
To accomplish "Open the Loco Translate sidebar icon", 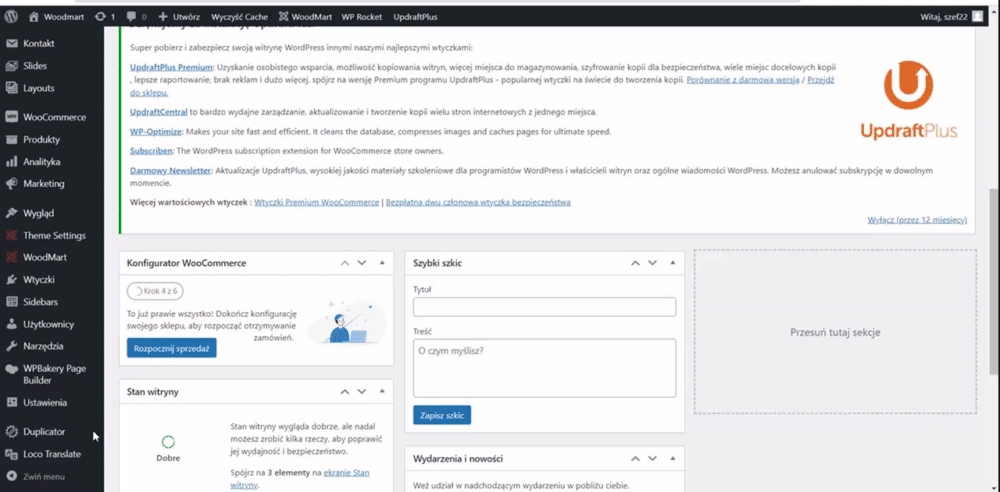I will point(11,454).
